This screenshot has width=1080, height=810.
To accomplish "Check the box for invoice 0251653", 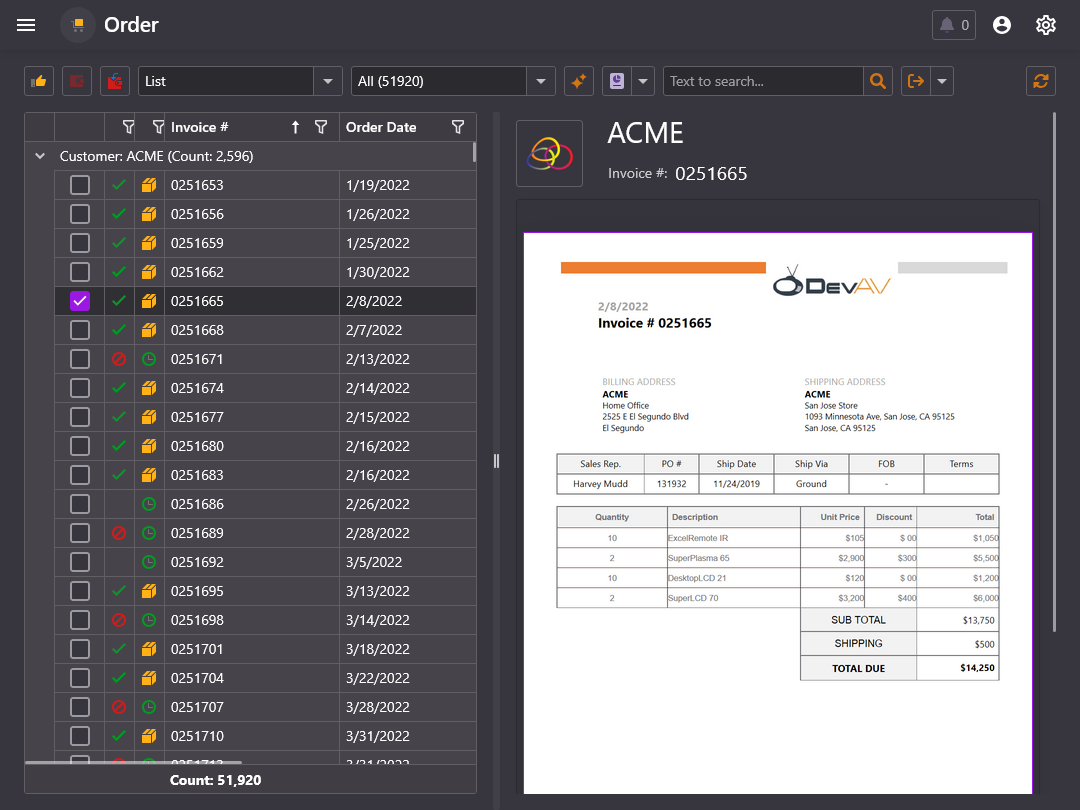I will (80, 185).
